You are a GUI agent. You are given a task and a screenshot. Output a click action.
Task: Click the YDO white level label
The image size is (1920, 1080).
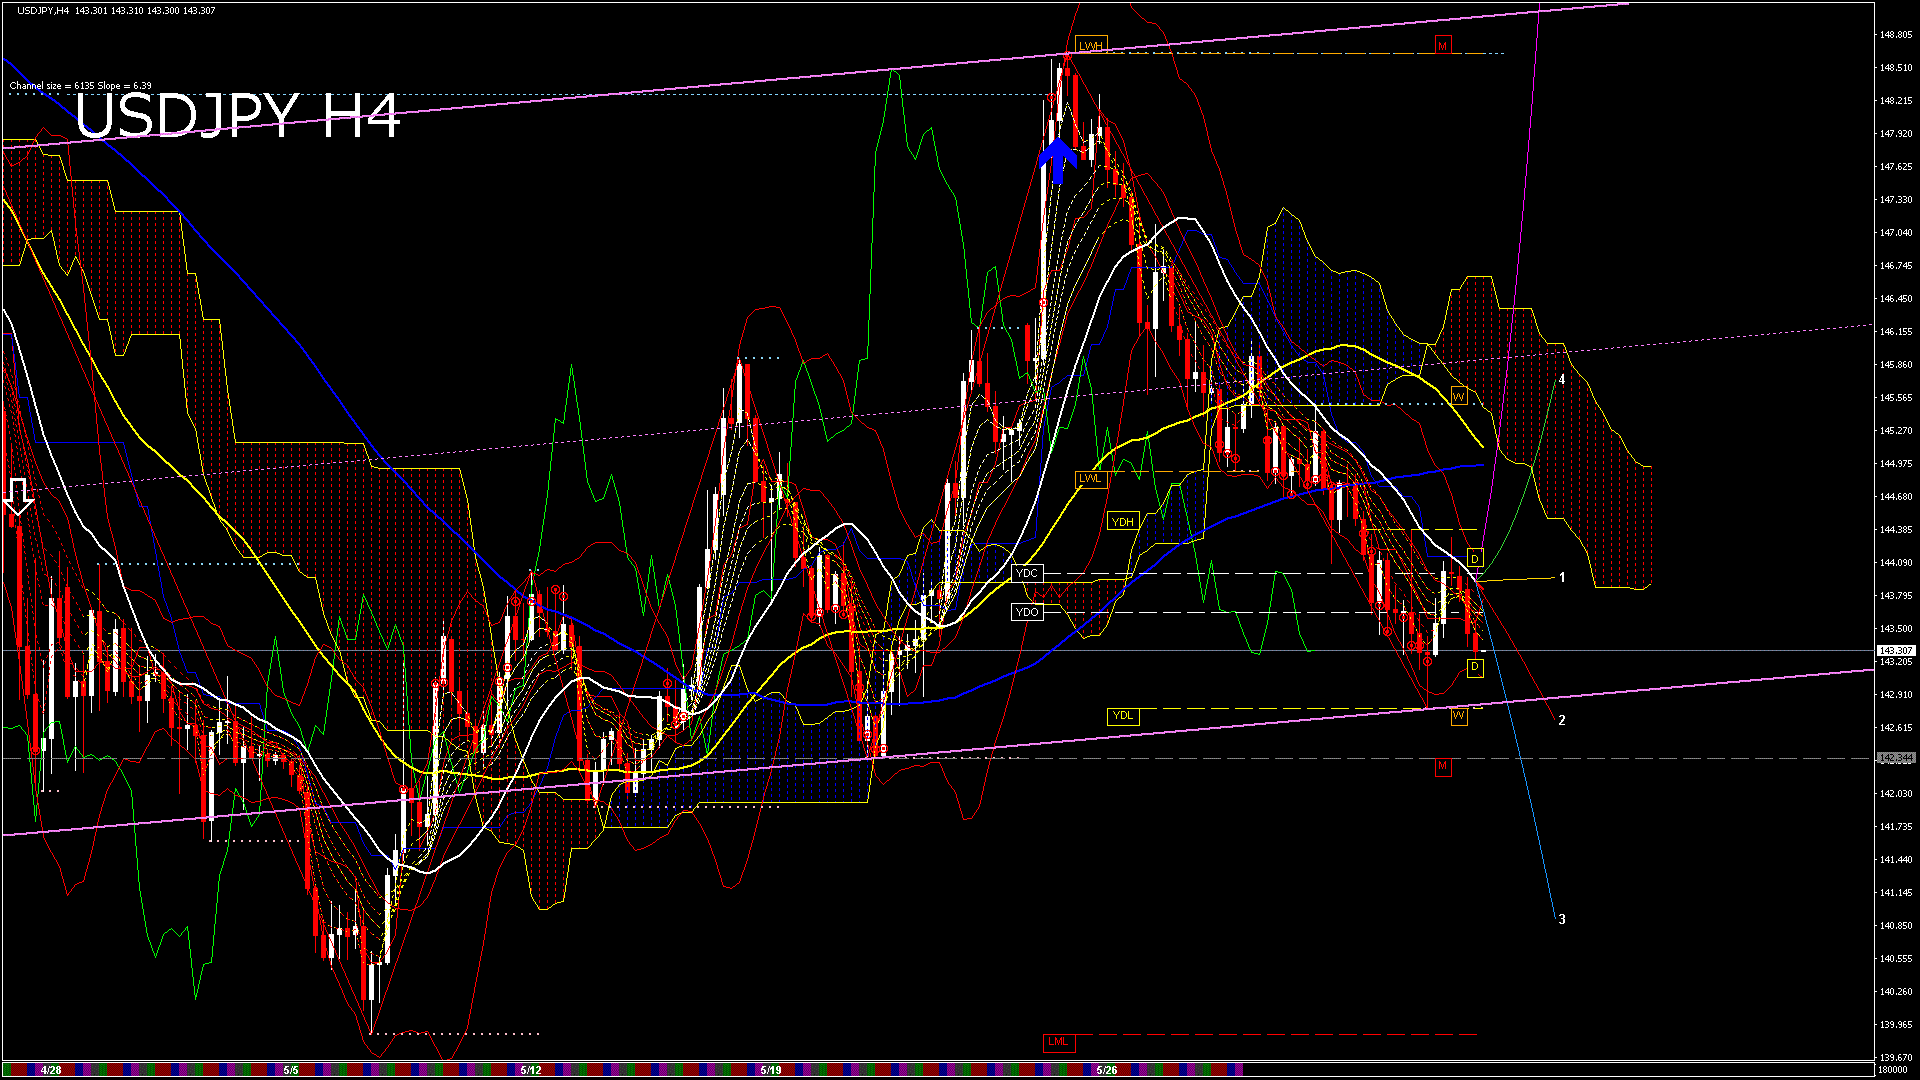1027,612
